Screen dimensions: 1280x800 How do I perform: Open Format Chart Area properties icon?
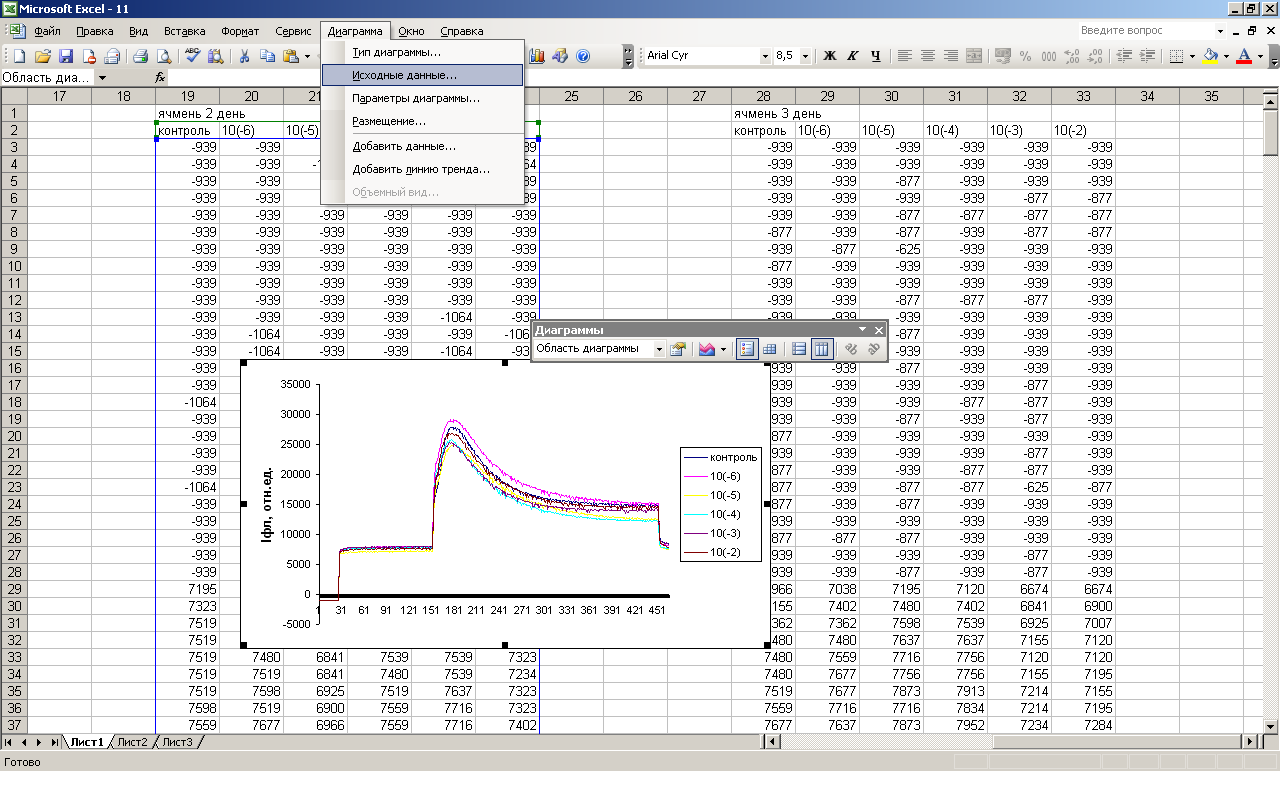click(x=678, y=349)
